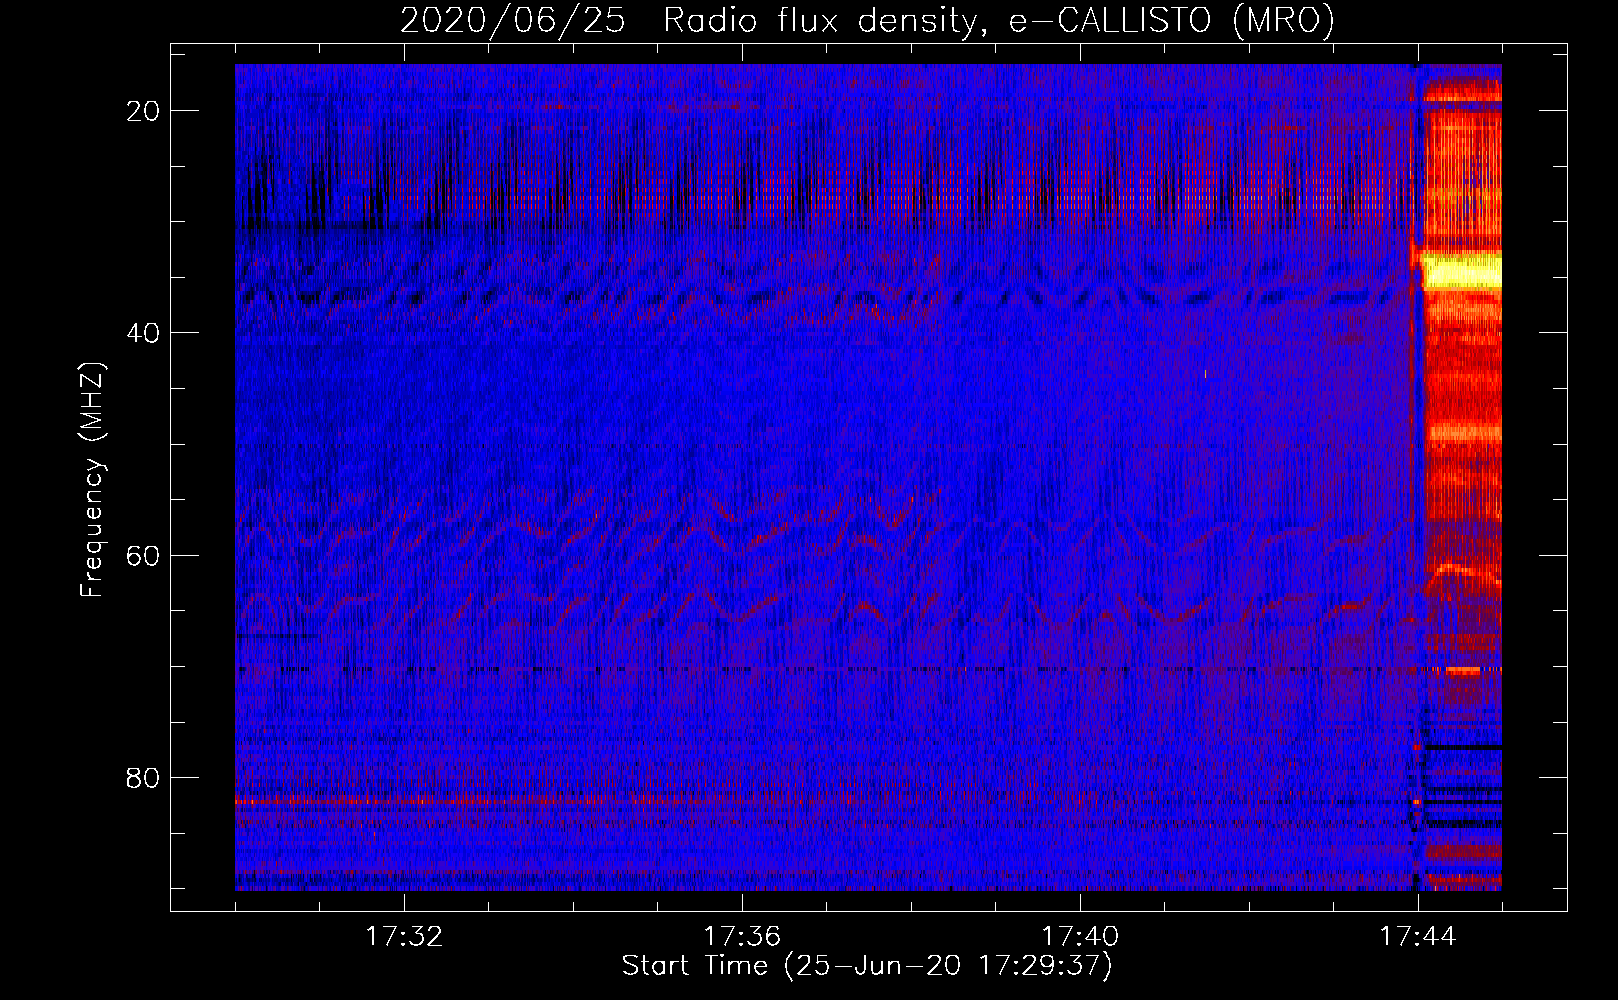
Task: Select the 'Frequency (MHZ)' y-axis label
Action: [x=92, y=480]
